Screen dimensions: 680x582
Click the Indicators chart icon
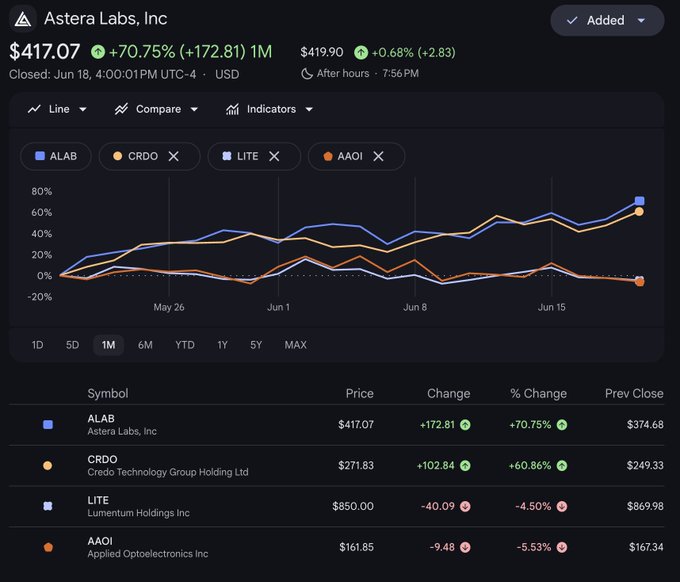point(232,109)
